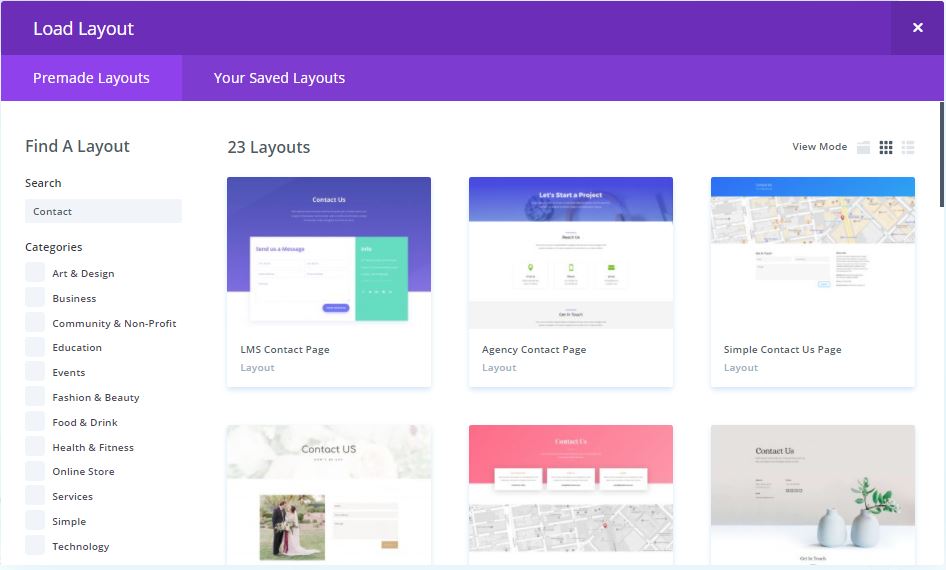Select grid view mode icon
Viewport: 946px width, 570px height.
coord(886,147)
